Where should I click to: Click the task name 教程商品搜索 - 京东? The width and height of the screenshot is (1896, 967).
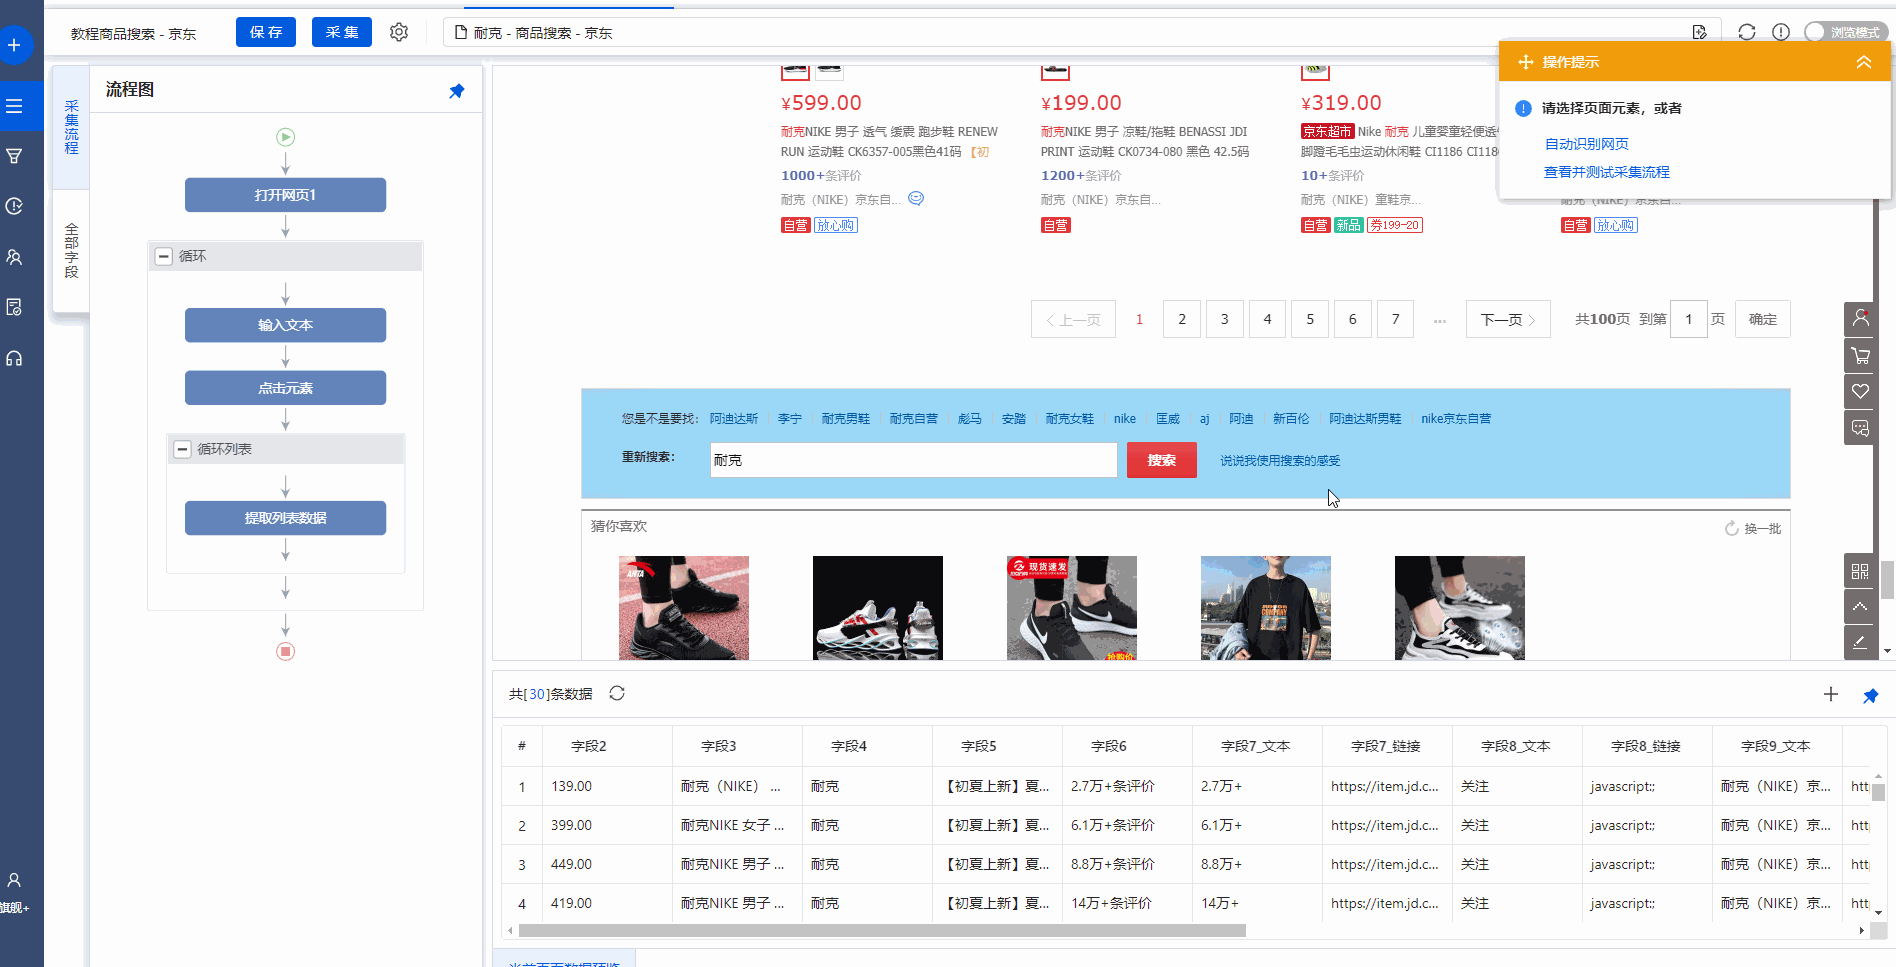[133, 33]
